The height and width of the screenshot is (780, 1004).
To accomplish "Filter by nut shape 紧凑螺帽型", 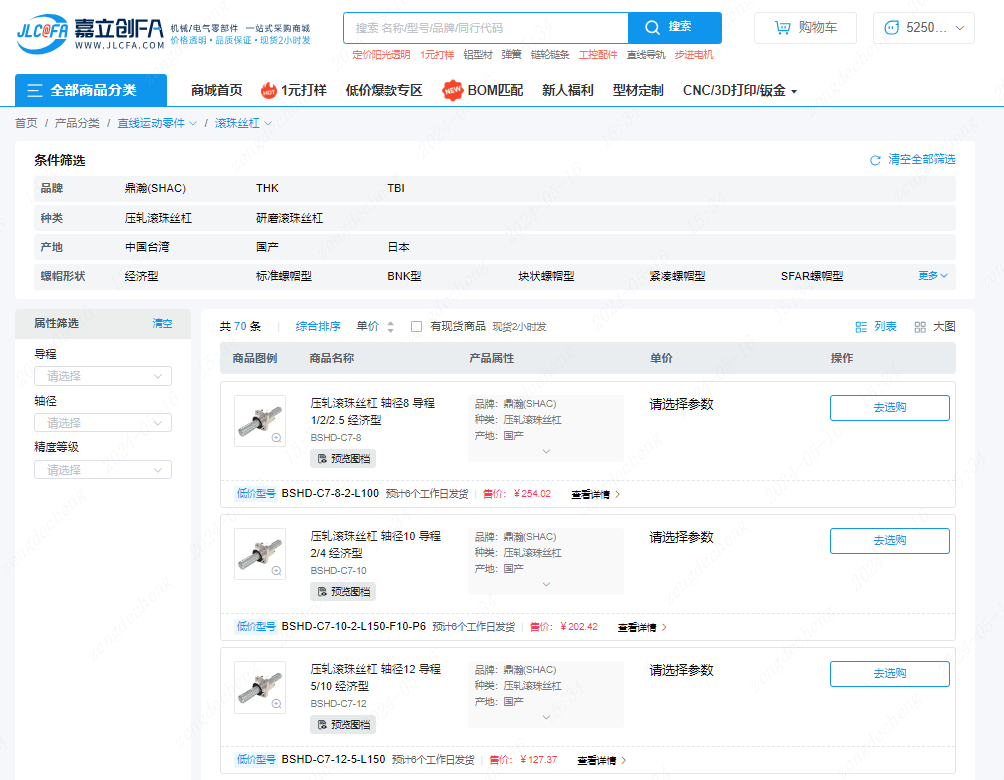I will point(677,276).
